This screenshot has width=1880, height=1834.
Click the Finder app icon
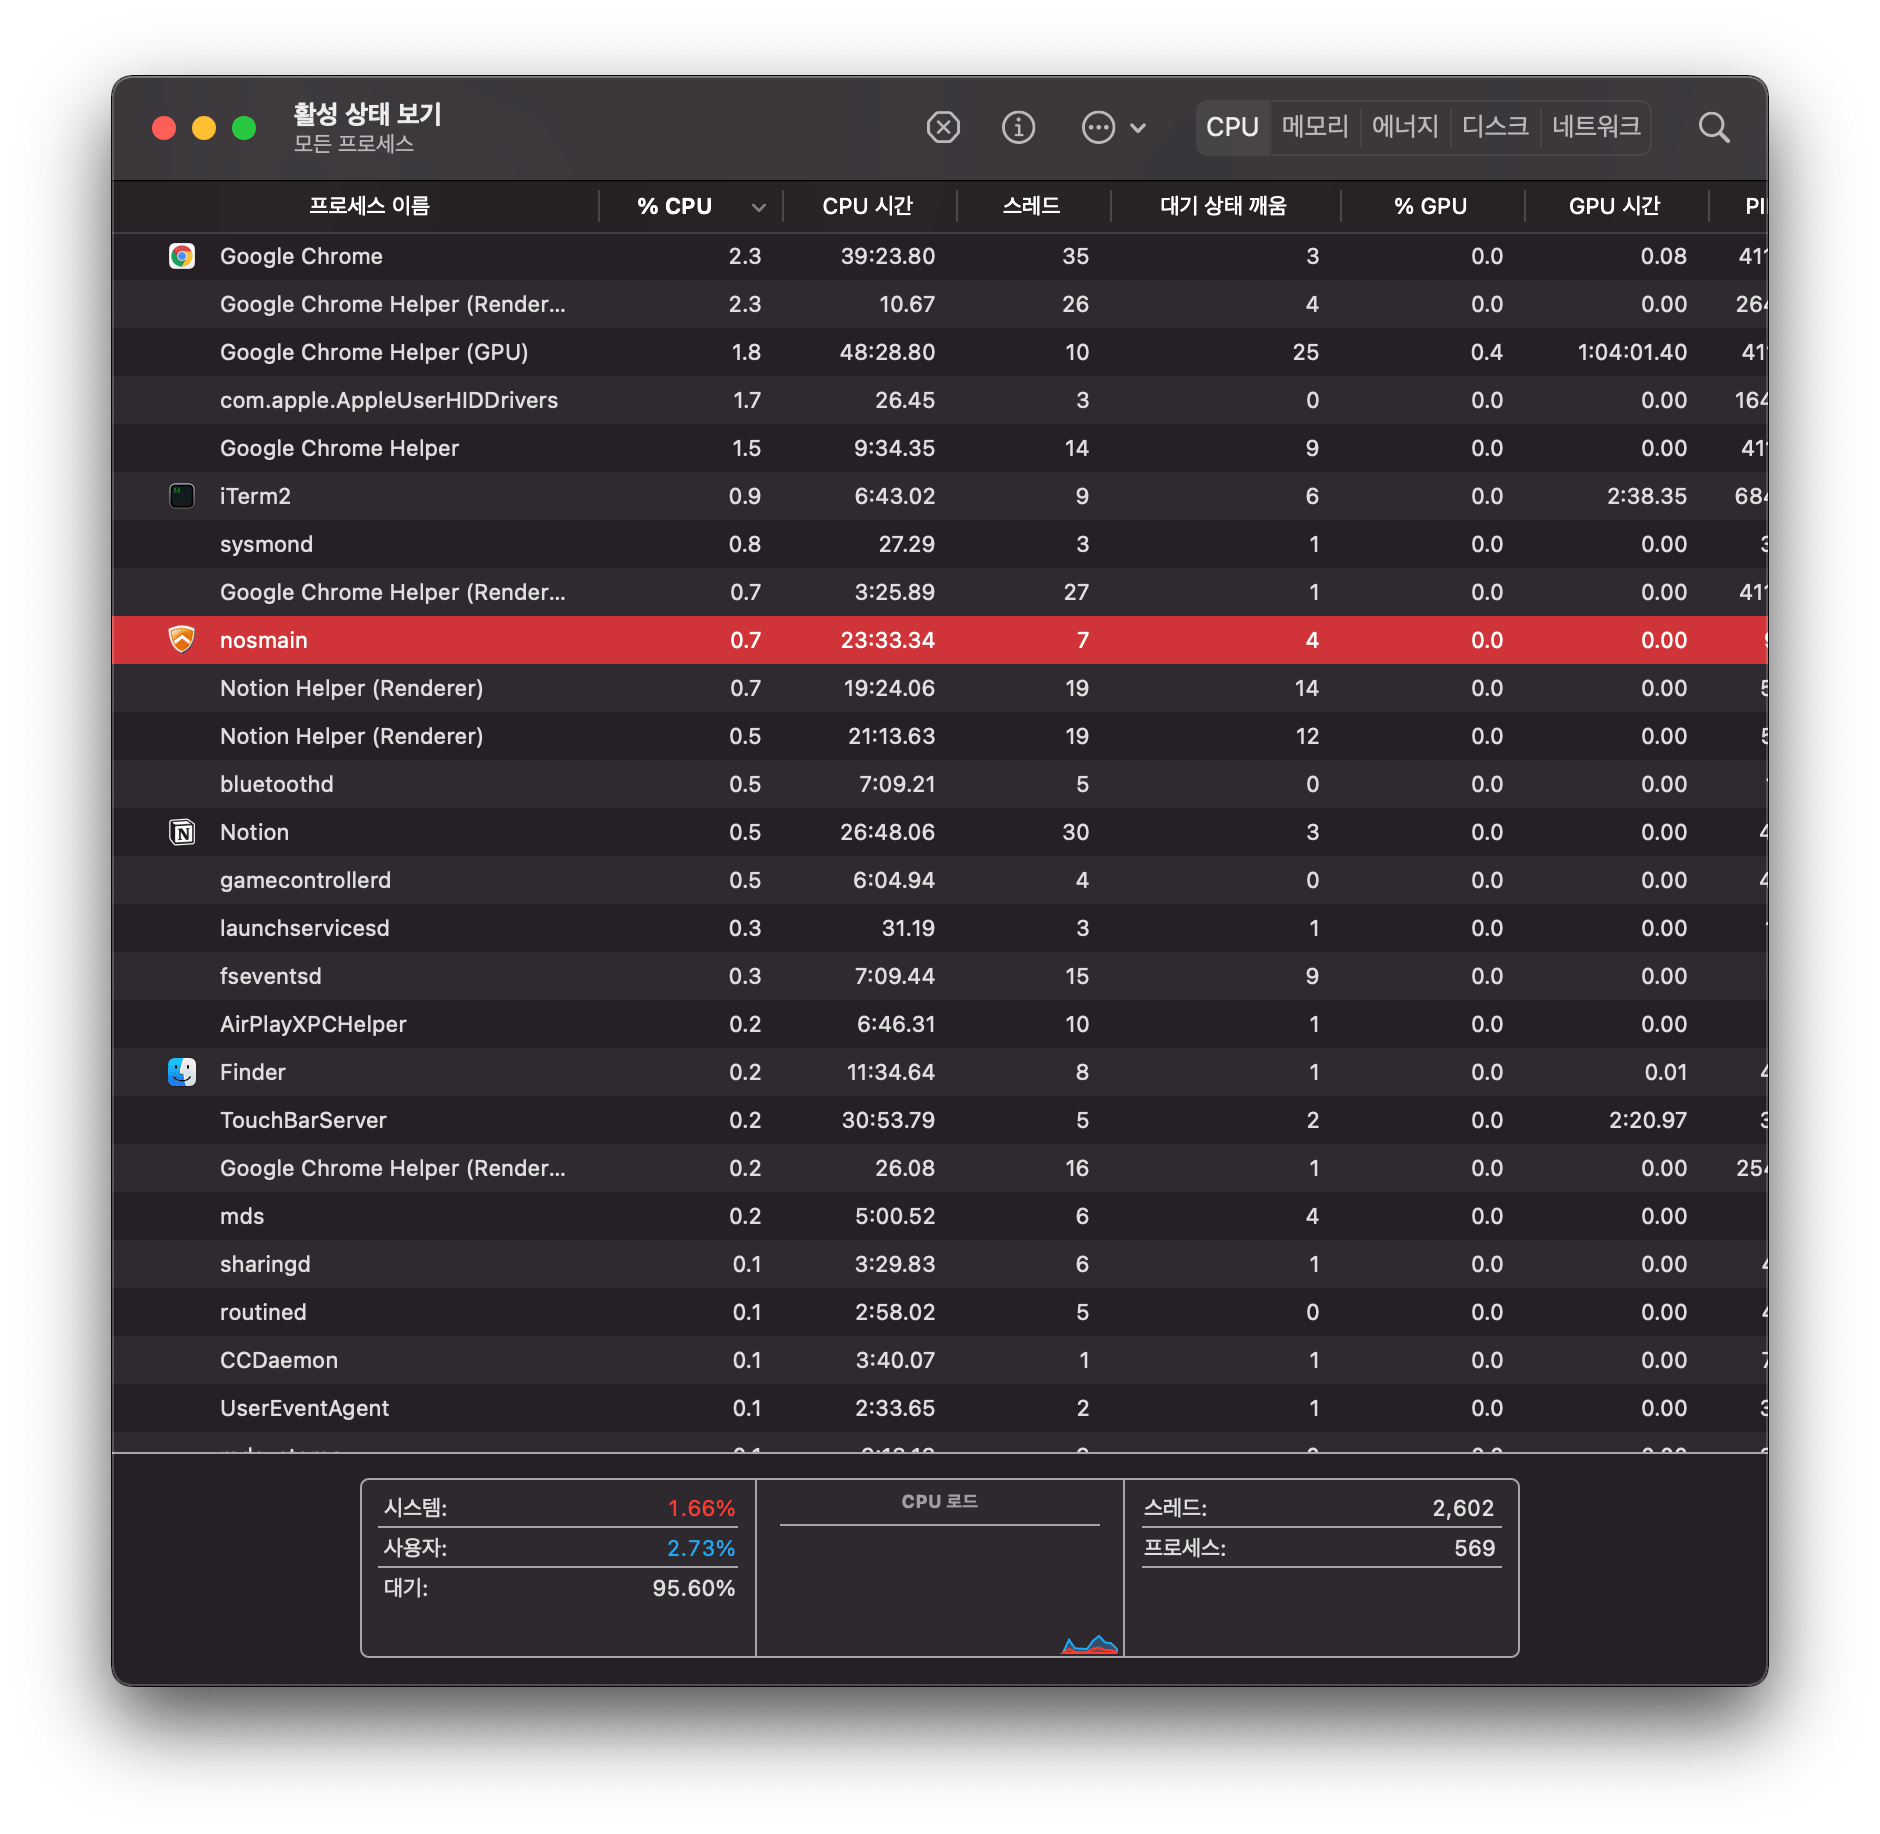pyautogui.click(x=182, y=1072)
